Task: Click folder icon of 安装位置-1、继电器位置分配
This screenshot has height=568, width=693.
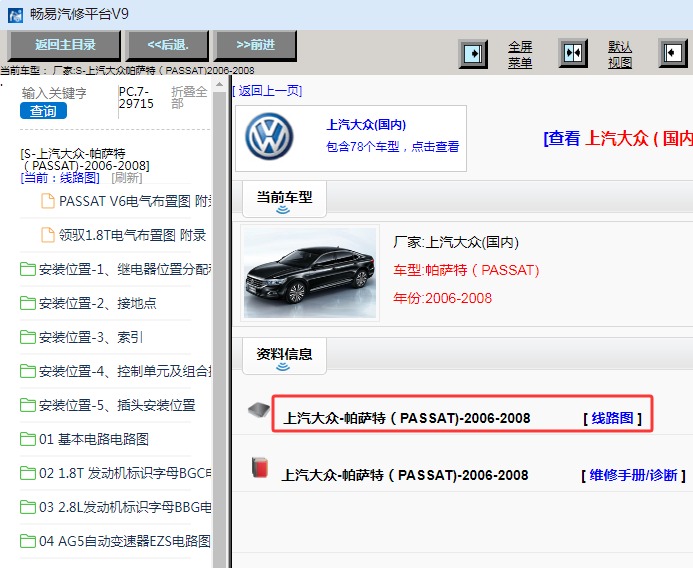Action: tap(28, 269)
